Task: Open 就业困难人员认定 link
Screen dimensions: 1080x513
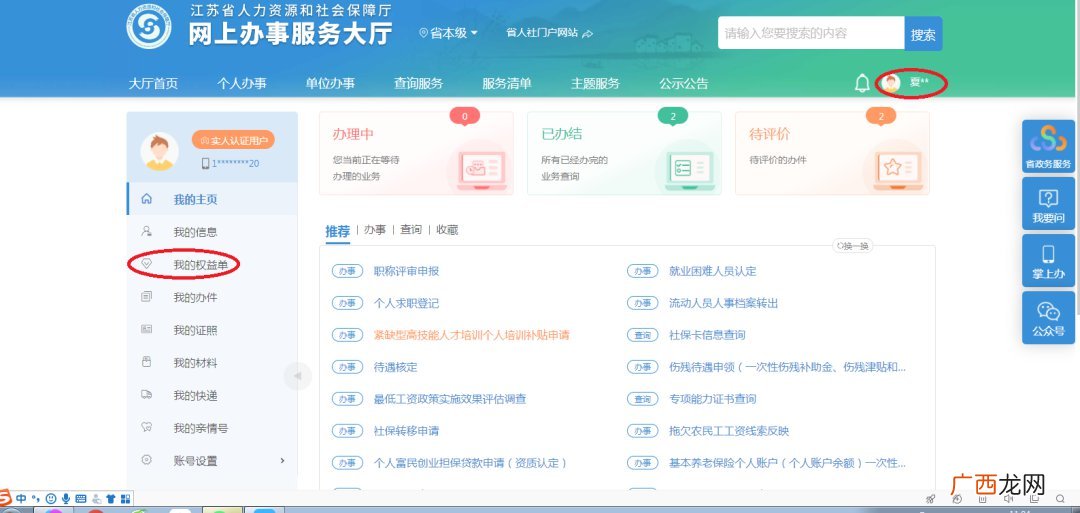Action: point(713,271)
